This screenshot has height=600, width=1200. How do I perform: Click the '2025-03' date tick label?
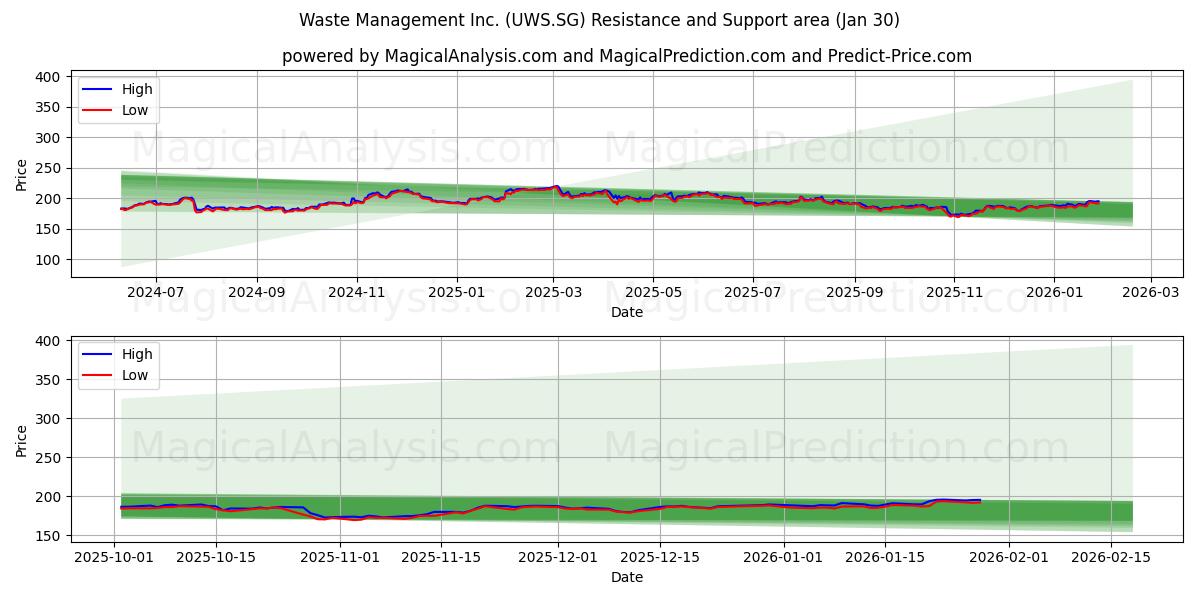coord(554,293)
